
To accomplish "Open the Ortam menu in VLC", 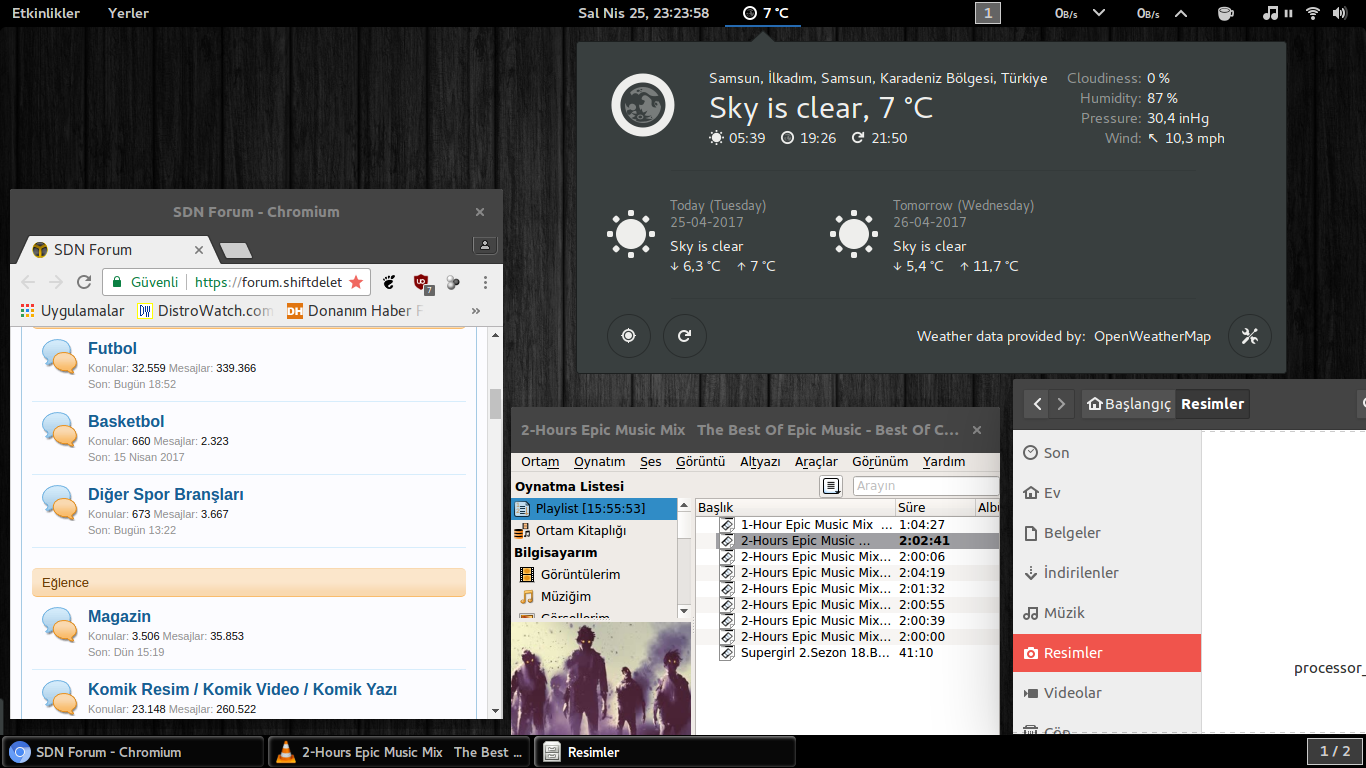I will coord(540,462).
